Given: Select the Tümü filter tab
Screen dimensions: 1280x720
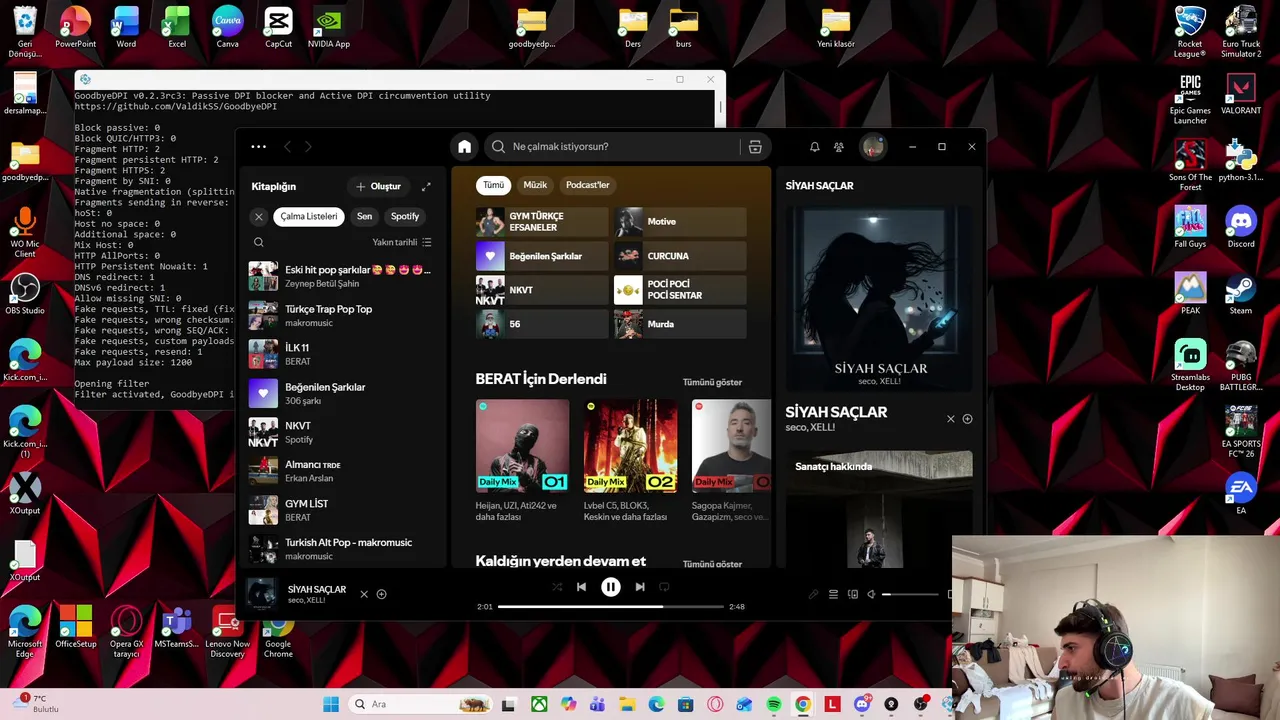Looking at the screenshot, I should tap(494, 185).
